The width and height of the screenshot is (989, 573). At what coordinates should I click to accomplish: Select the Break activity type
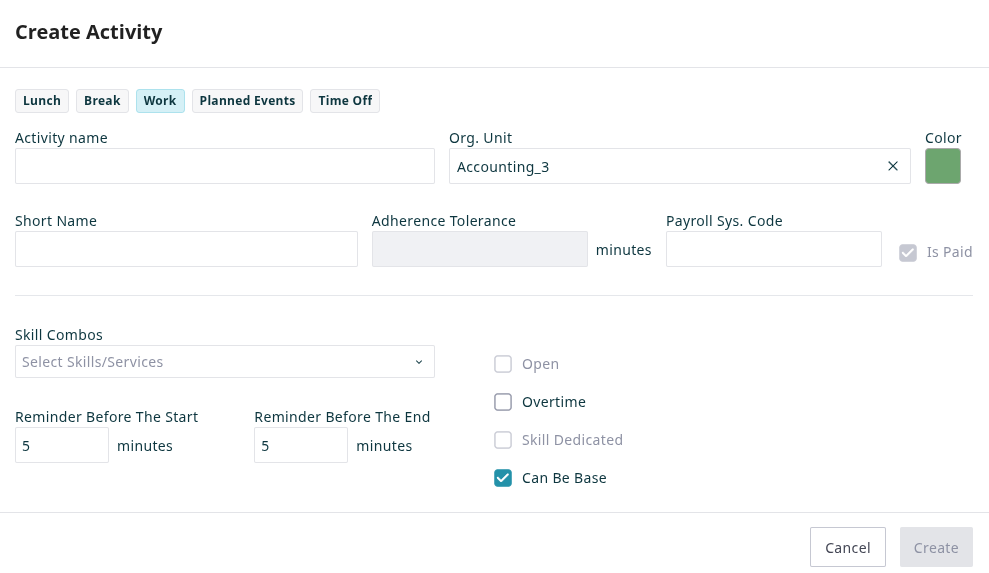pyautogui.click(x=102, y=101)
